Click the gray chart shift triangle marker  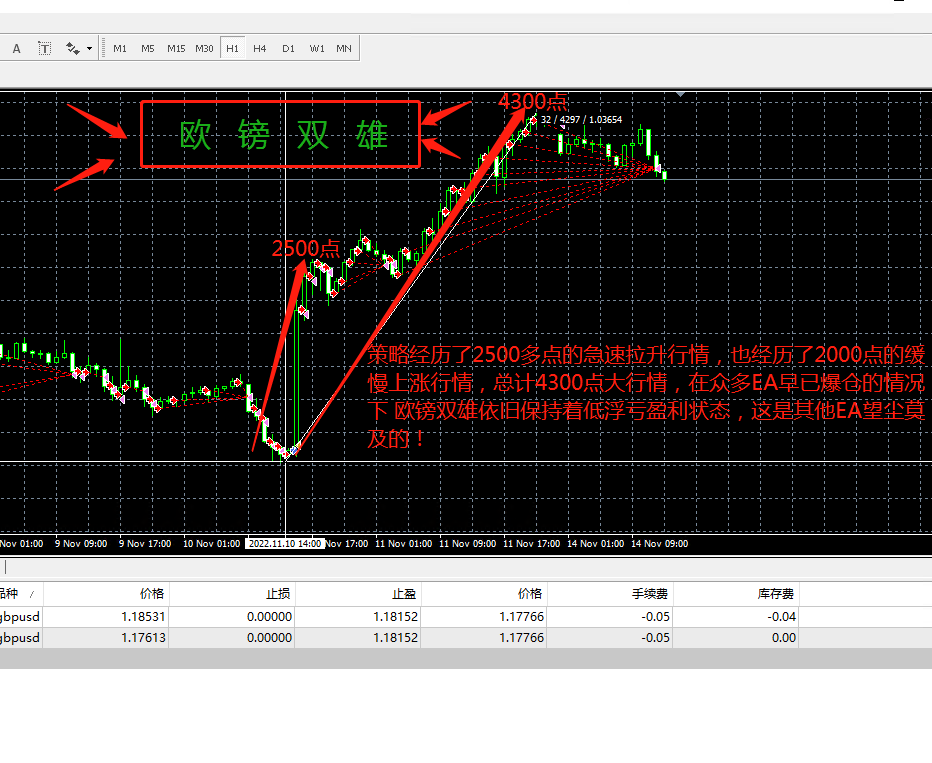click(x=681, y=94)
